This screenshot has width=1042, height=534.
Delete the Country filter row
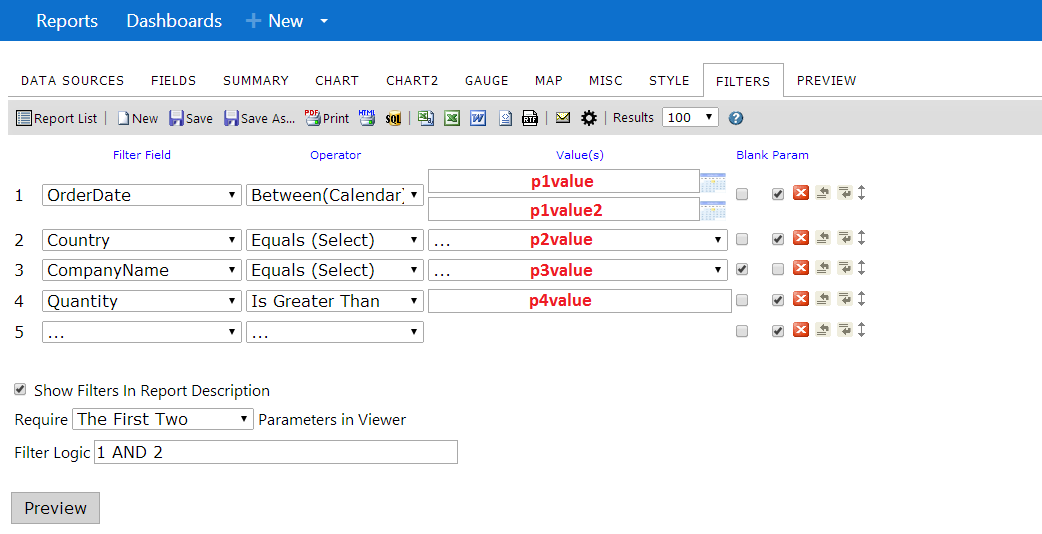[x=801, y=238]
